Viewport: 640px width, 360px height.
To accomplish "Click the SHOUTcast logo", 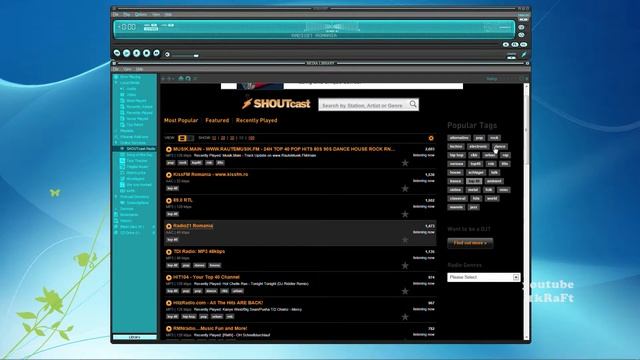I will pyautogui.click(x=276, y=104).
